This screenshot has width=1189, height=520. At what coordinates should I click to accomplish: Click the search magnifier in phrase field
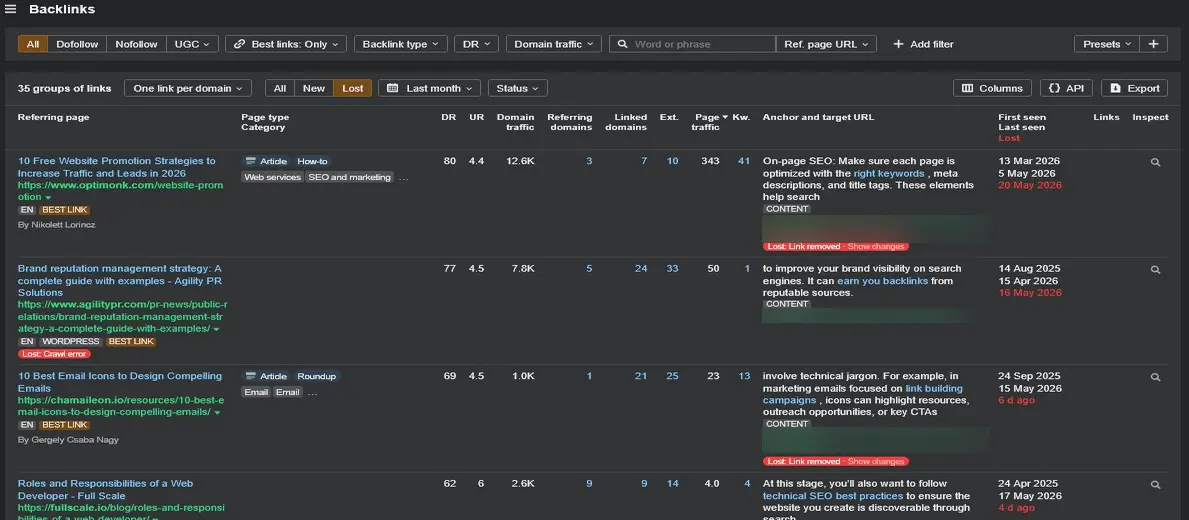coord(623,44)
